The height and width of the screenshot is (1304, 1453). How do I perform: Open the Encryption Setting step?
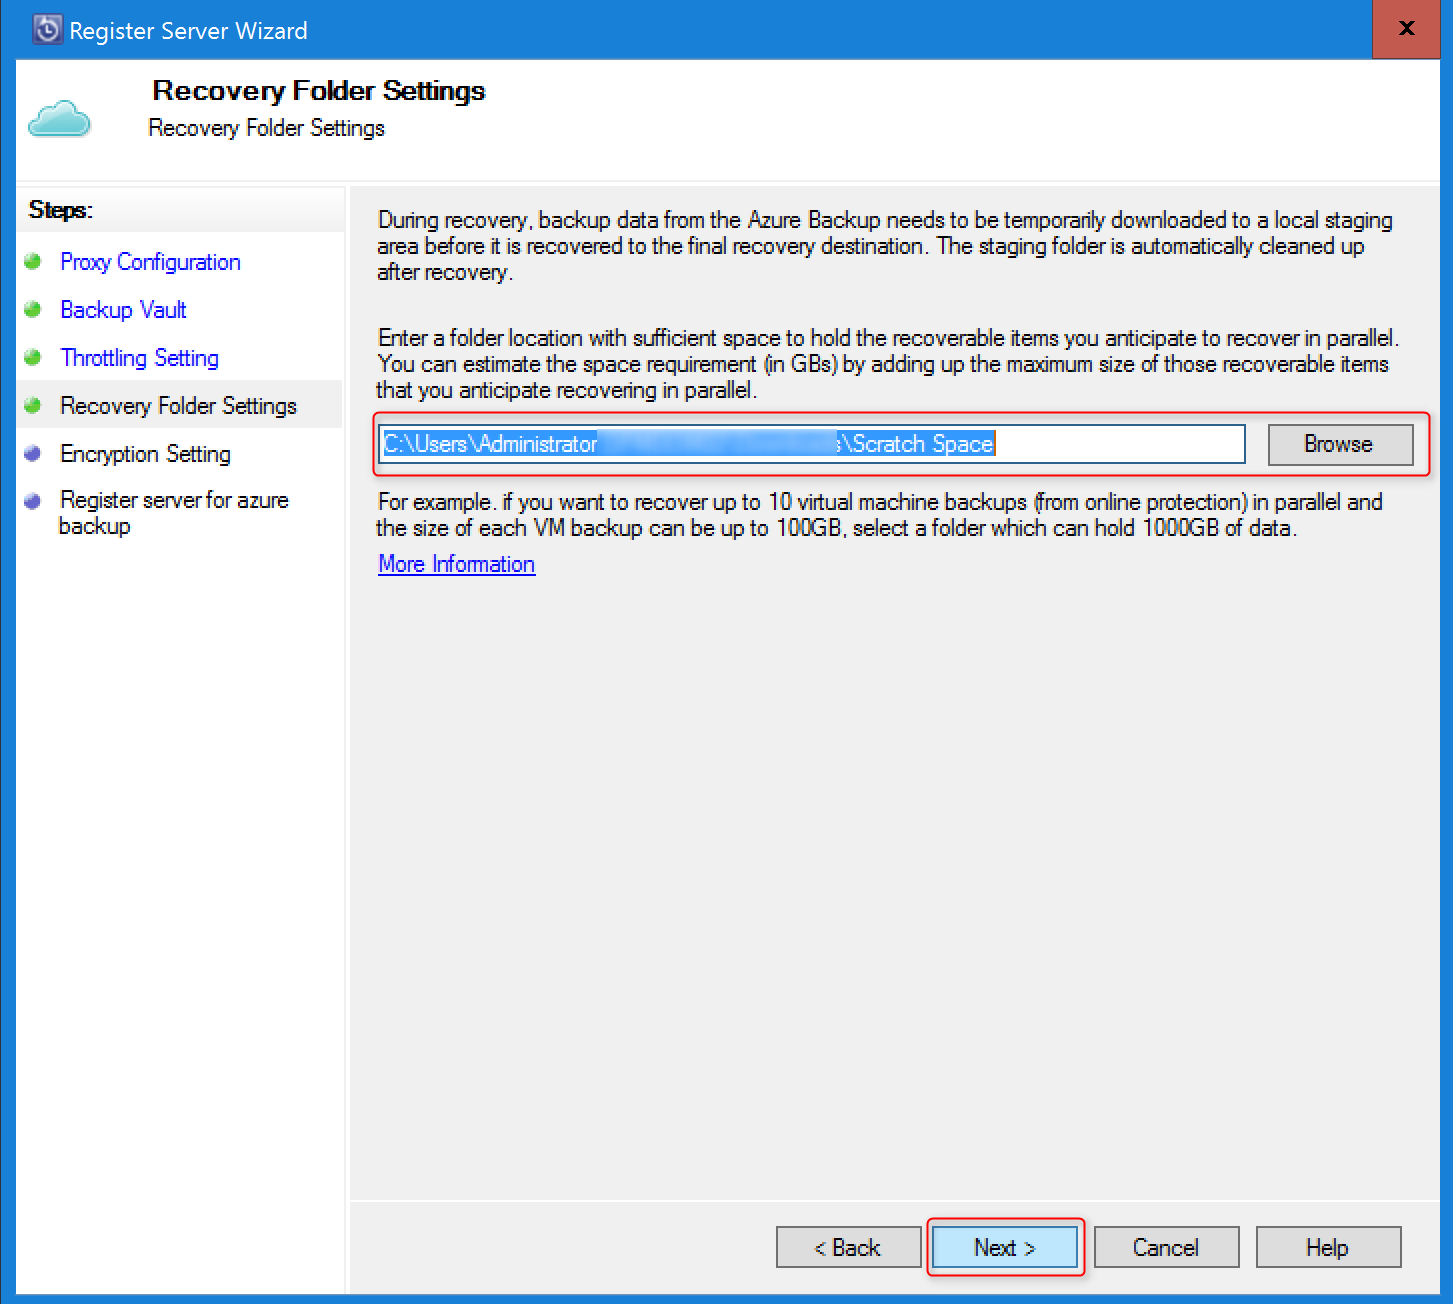tap(145, 453)
